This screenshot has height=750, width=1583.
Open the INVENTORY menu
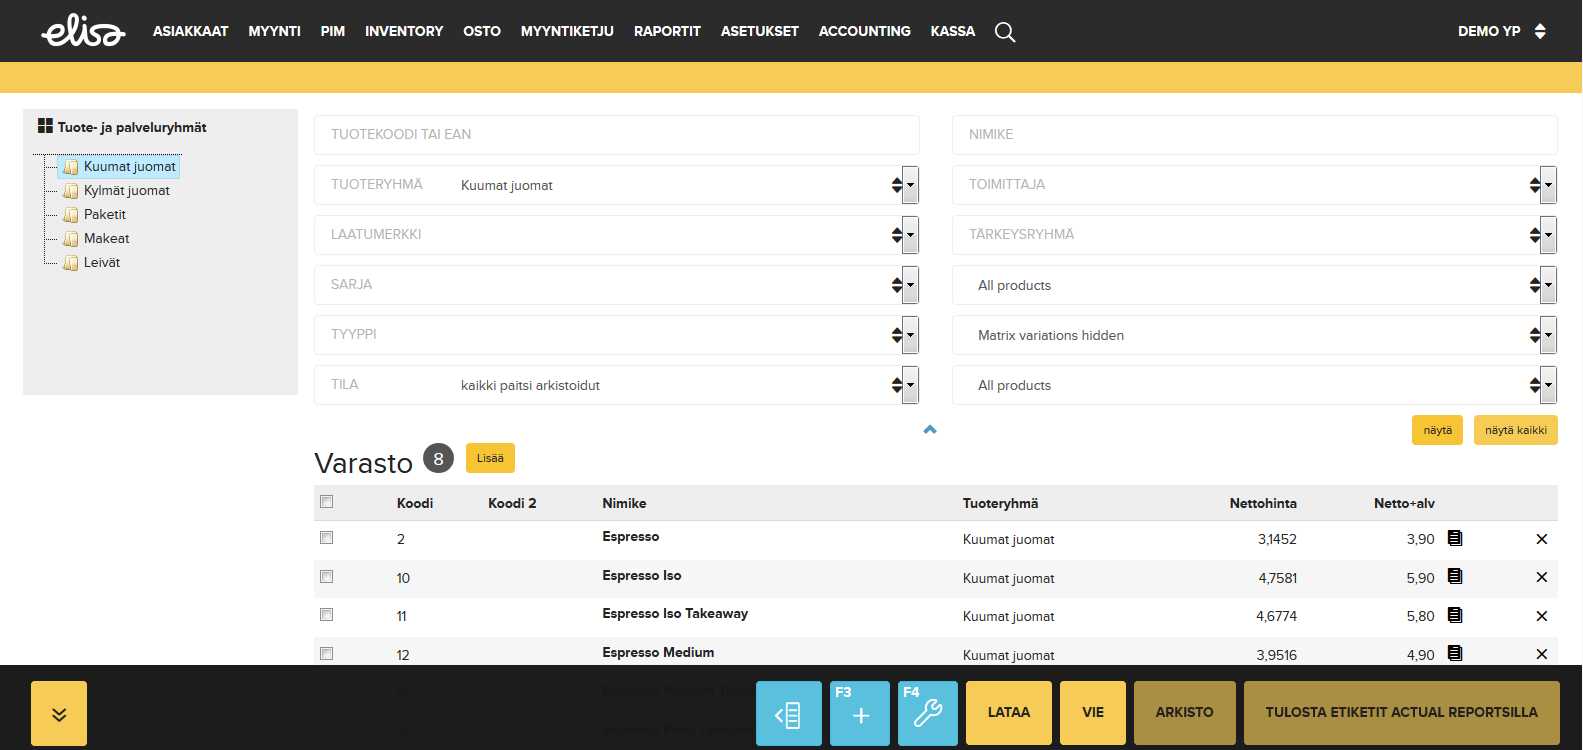point(404,31)
